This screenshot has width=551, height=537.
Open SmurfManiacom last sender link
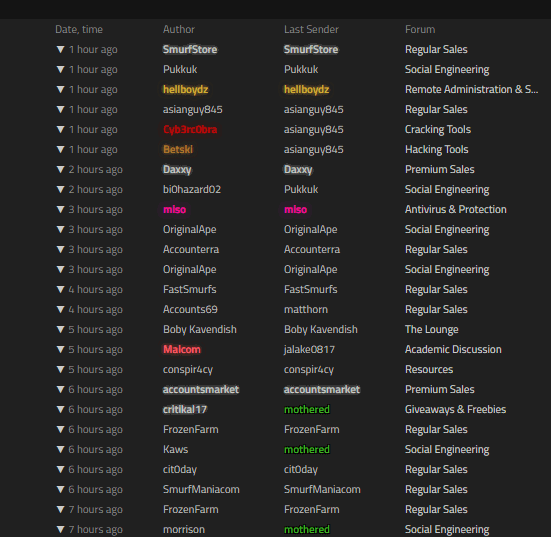322,490
